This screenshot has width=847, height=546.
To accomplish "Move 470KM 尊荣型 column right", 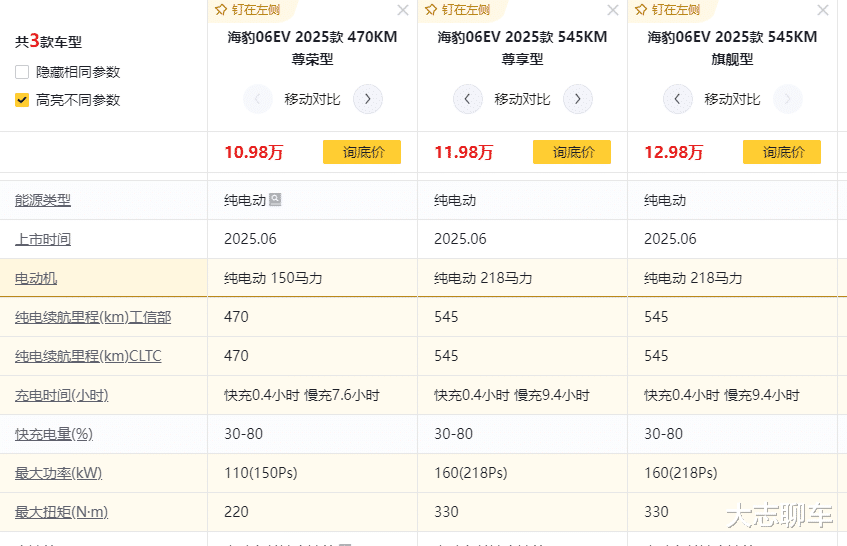I will click(x=368, y=99).
